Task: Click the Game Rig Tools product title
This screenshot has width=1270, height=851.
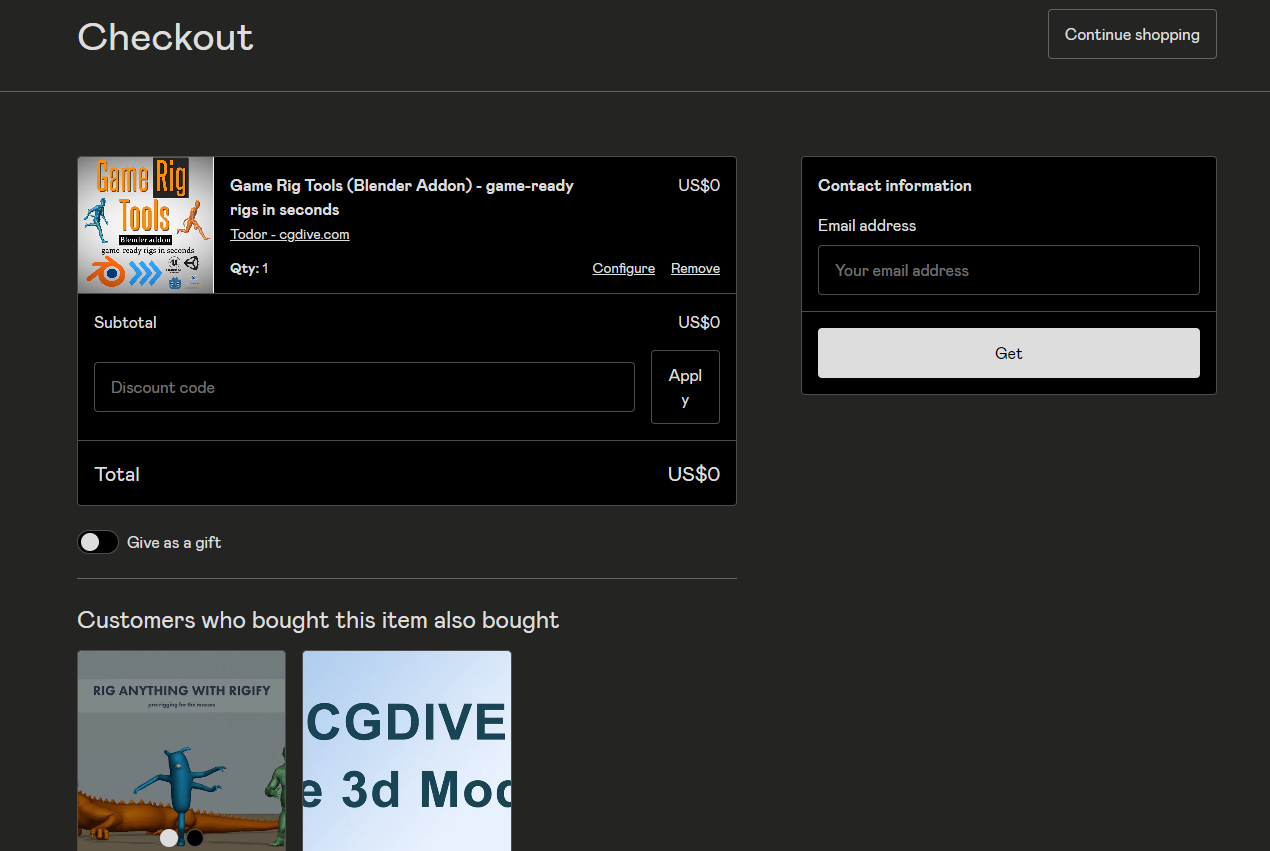Action: [402, 198]
